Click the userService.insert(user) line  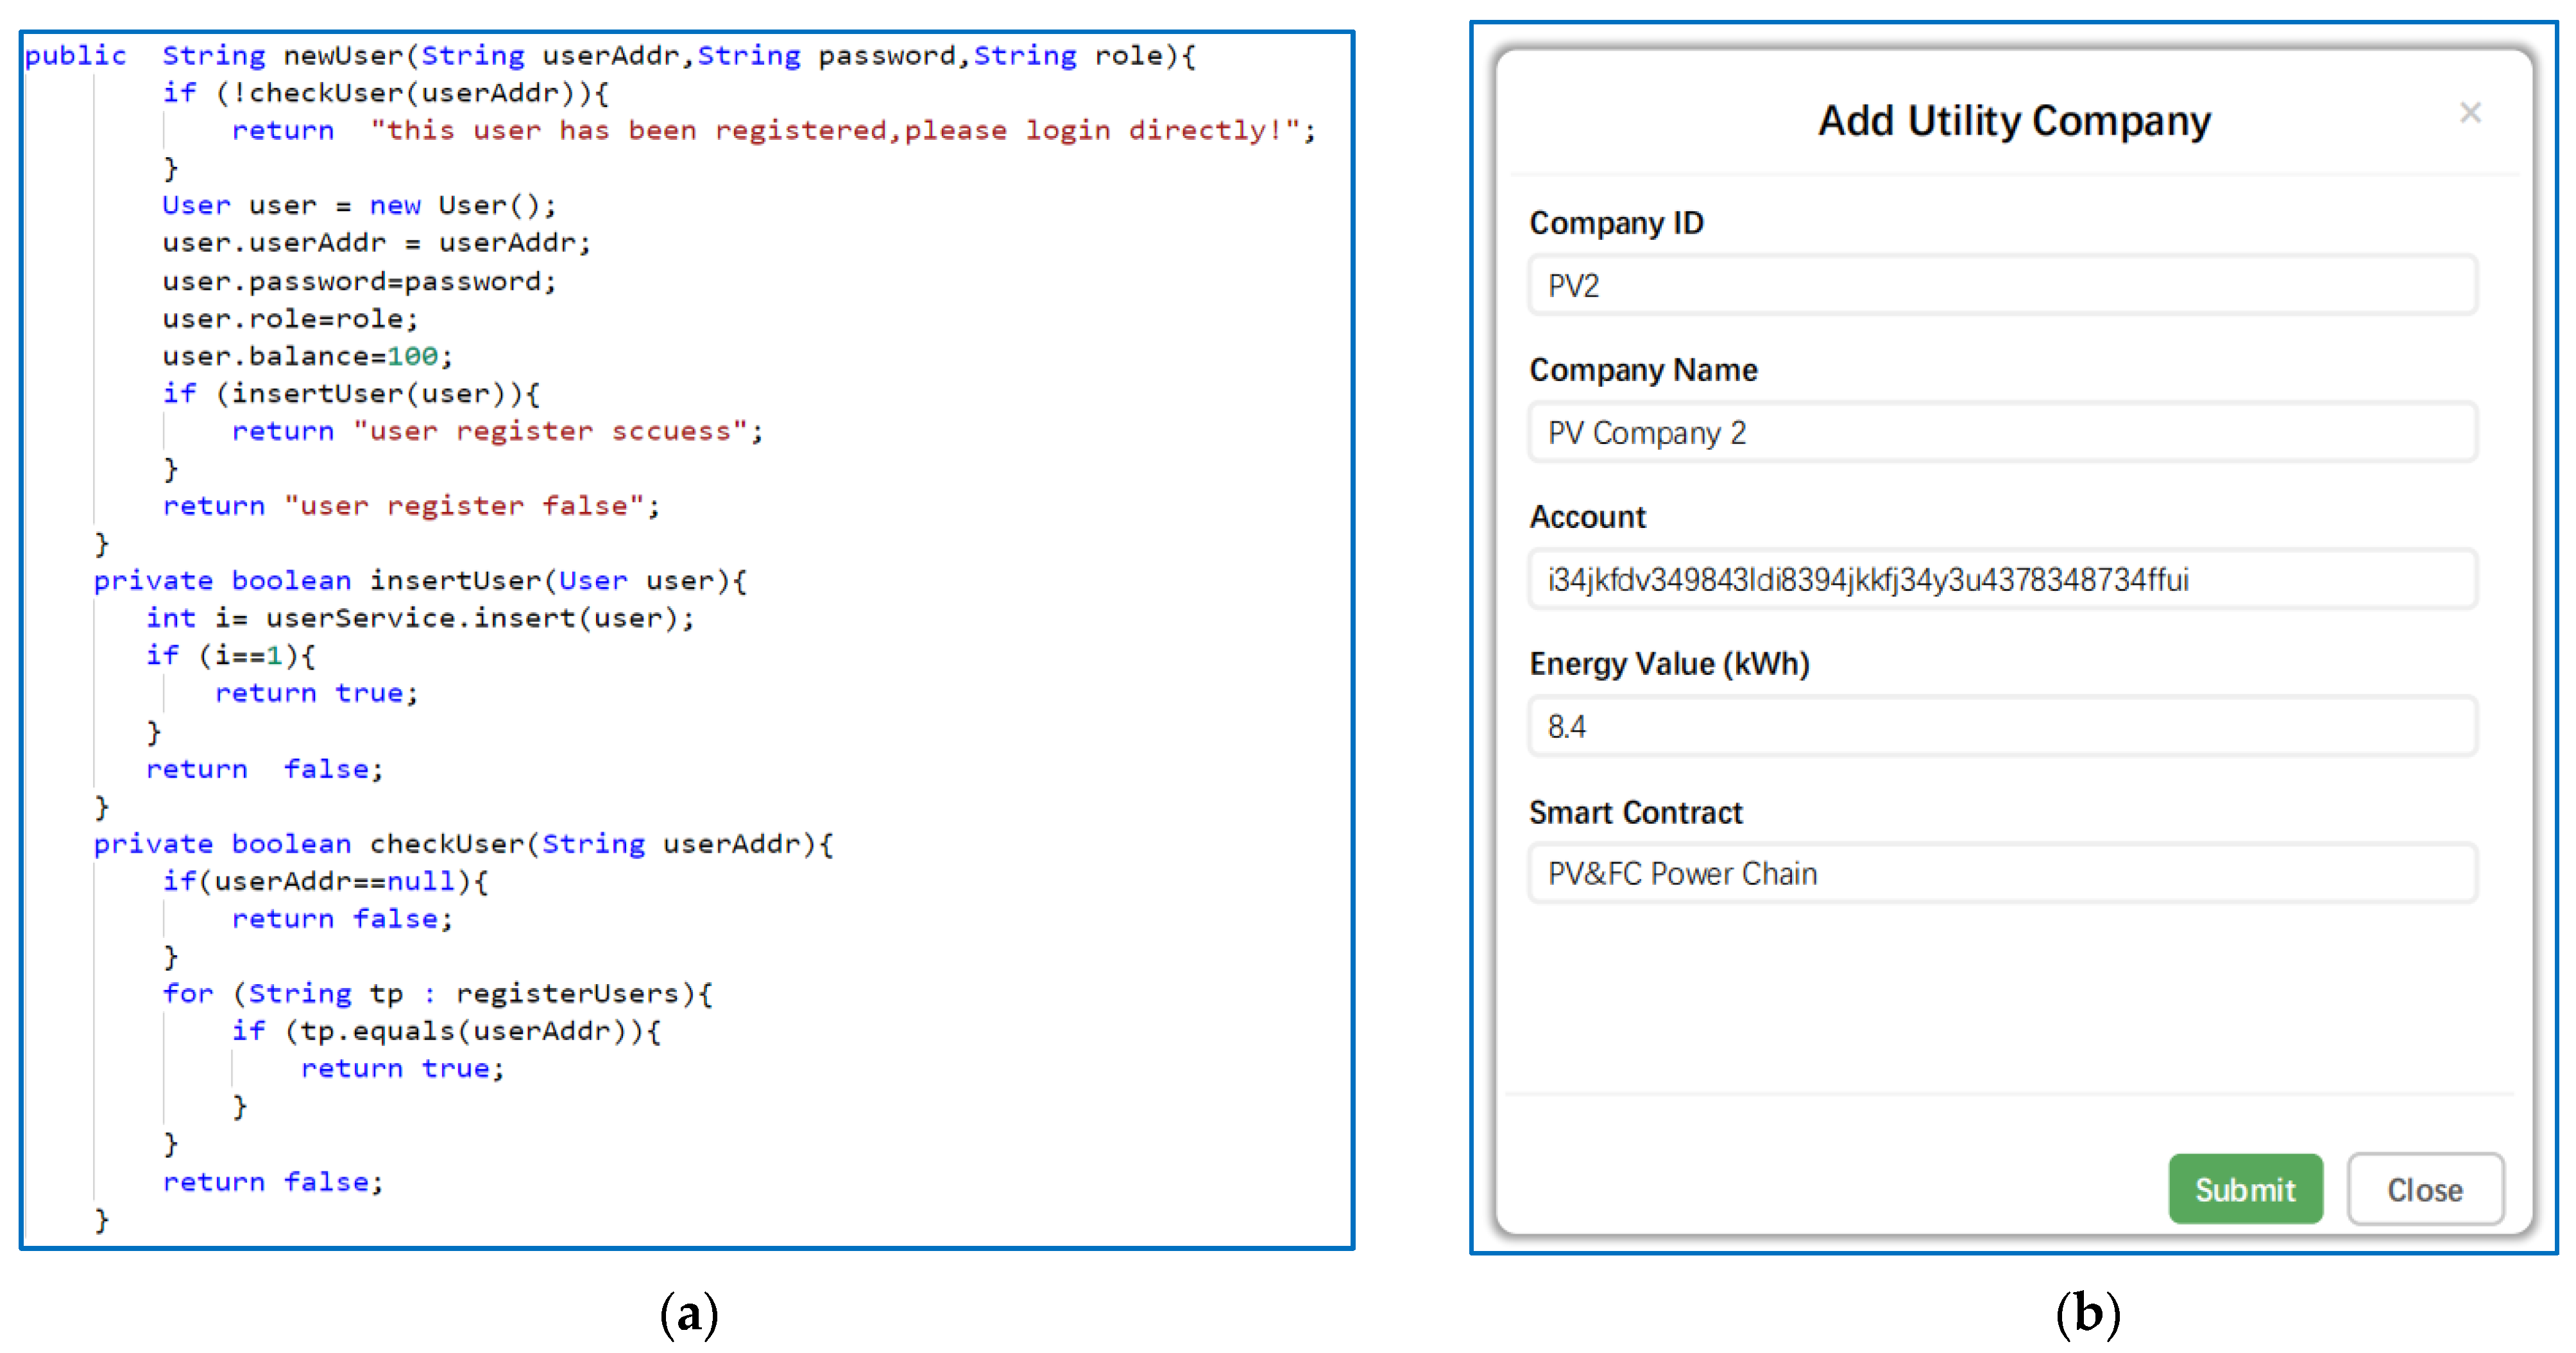pyautogui.click(x=420, y=618)
